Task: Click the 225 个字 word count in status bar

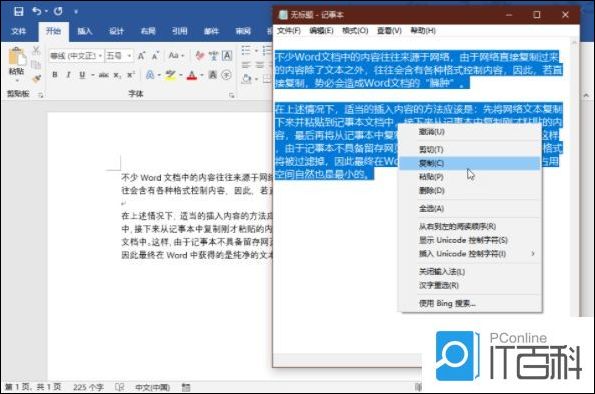Action: tap(88, 387)
